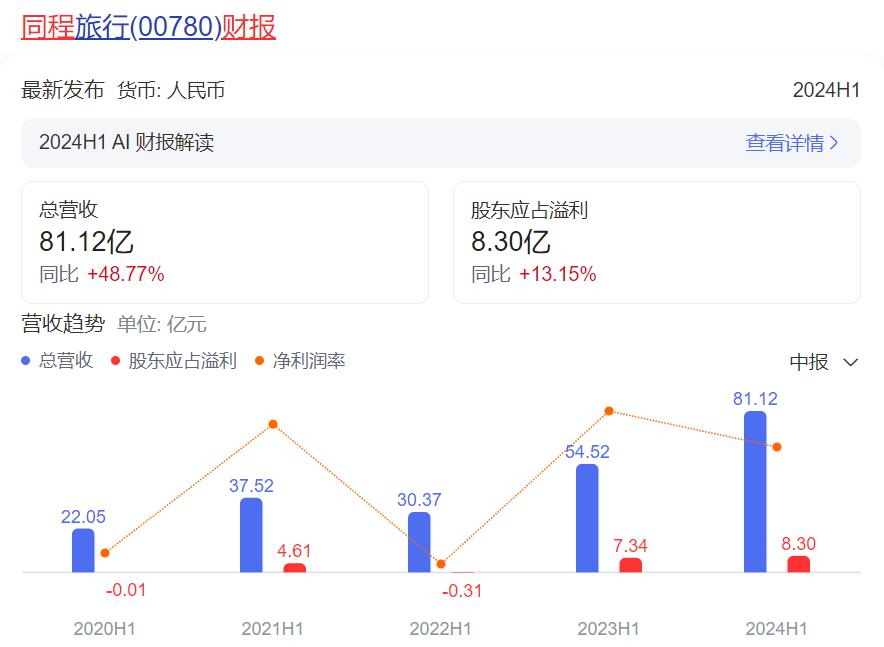Click the +48.77% year-over-year value
Screen dimensions: 884x647
[x=126, y=274]
